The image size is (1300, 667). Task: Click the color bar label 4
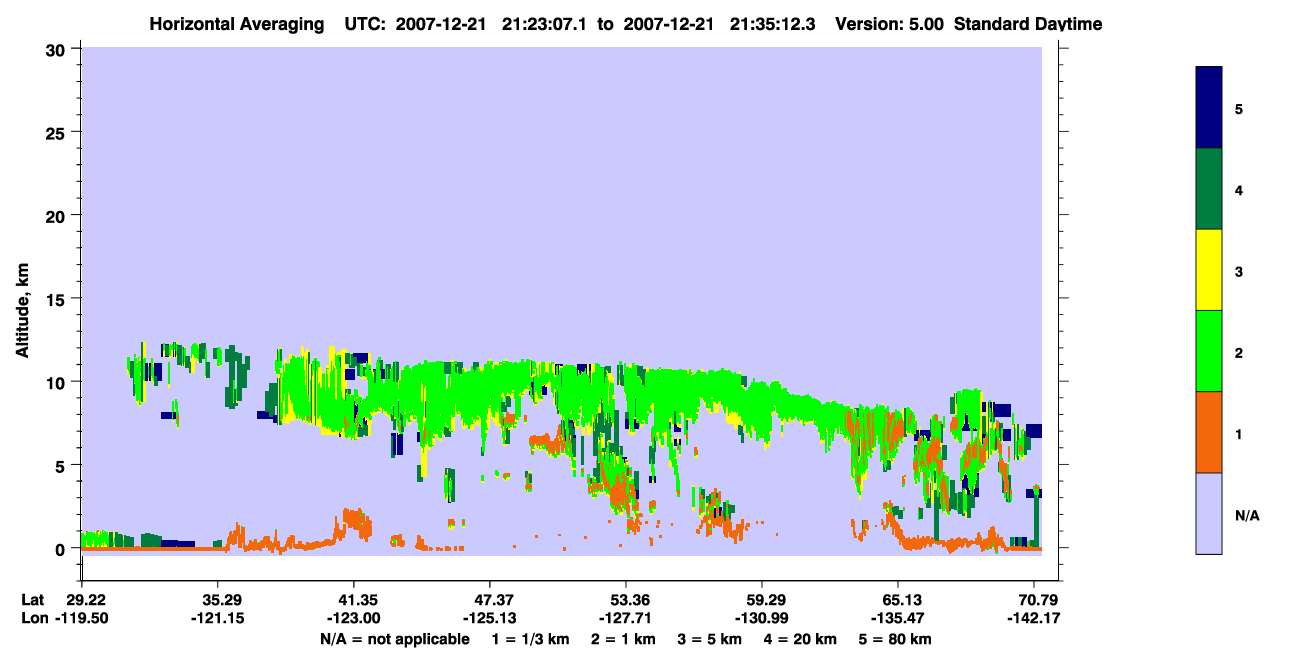(1238, 189)
